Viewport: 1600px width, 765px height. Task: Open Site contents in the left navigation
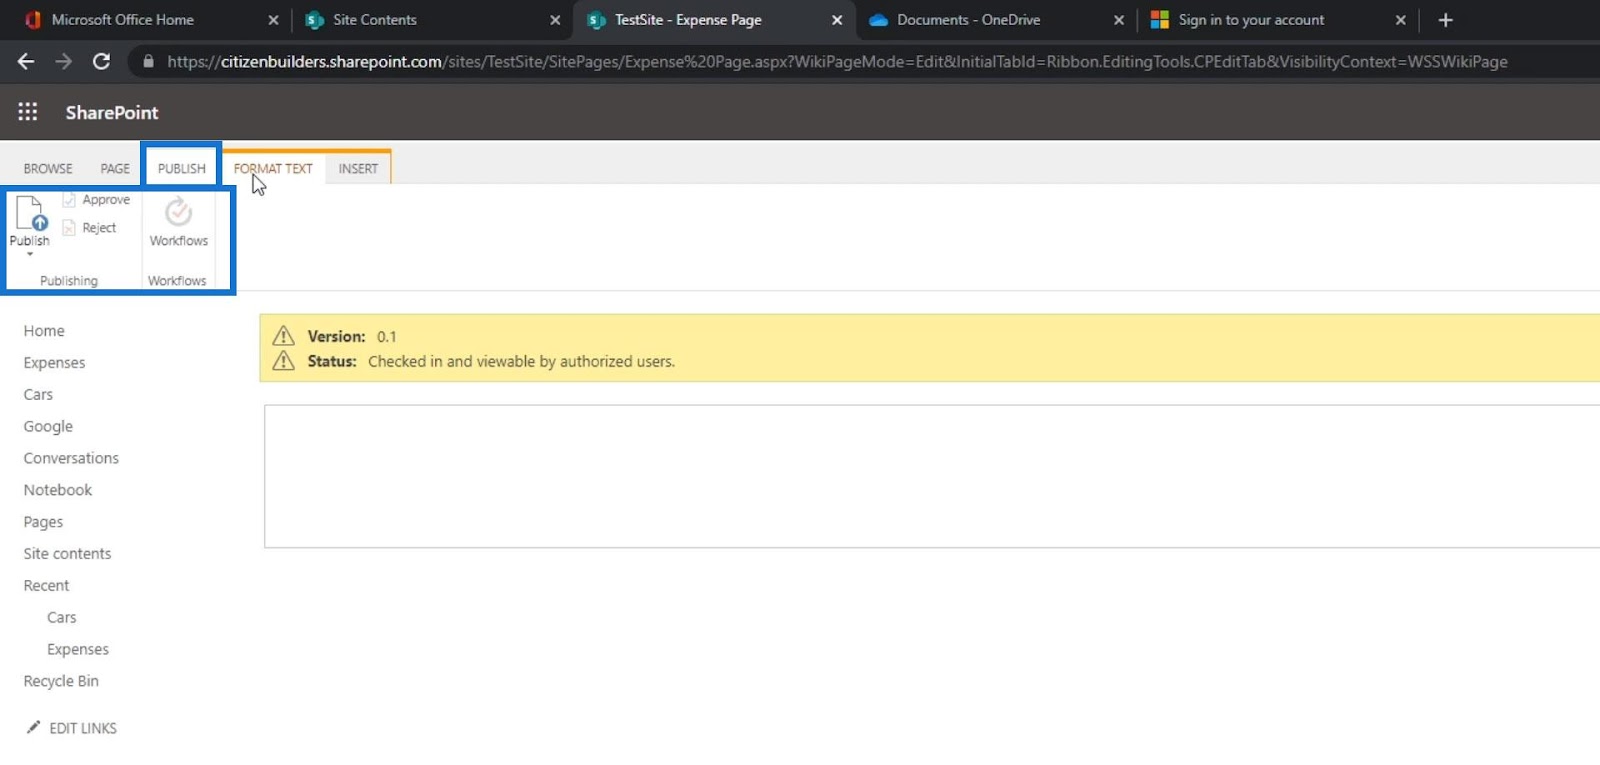67,554
